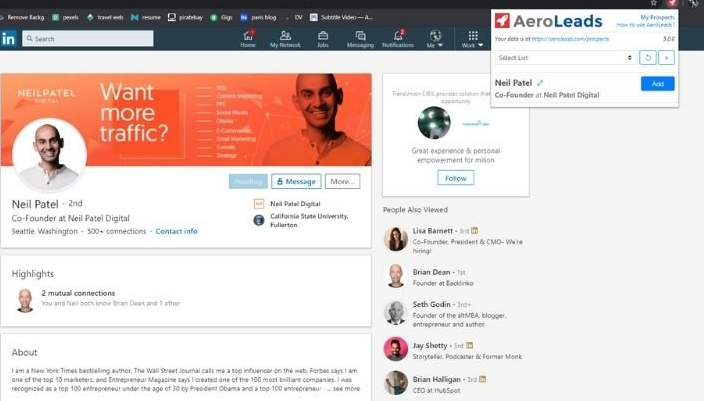Open the travel web bookmark
704x401 pixels.
pyautogui.click(x=105, y=18)
